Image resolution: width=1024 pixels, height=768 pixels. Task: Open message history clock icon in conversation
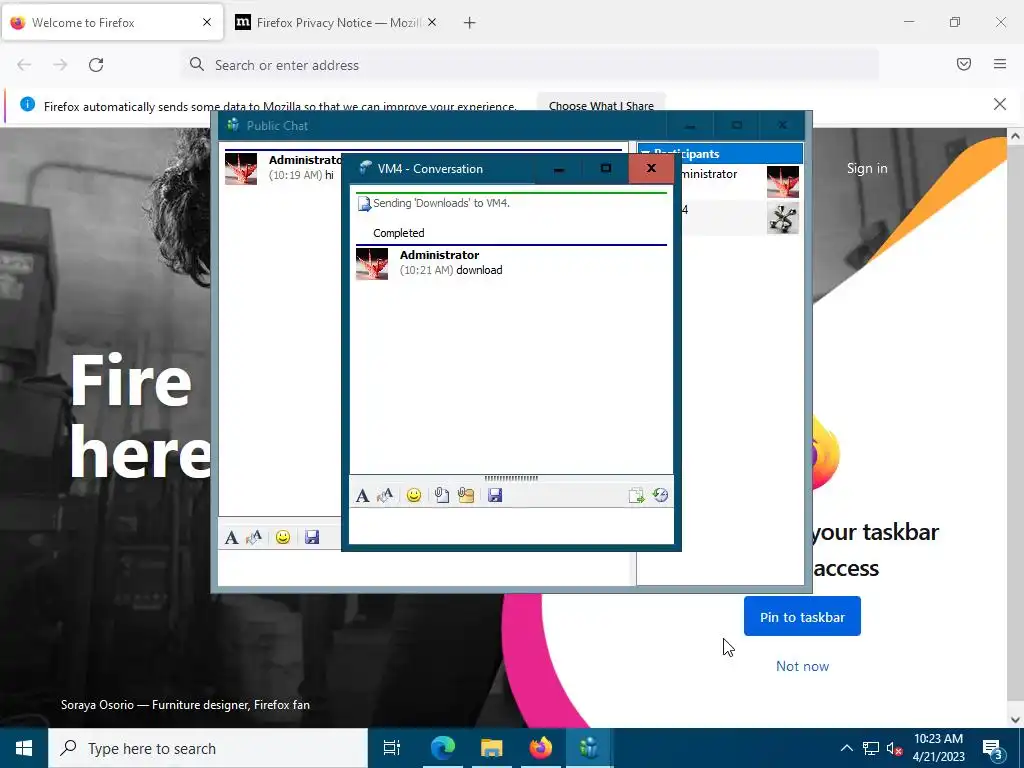click(660, 496)
